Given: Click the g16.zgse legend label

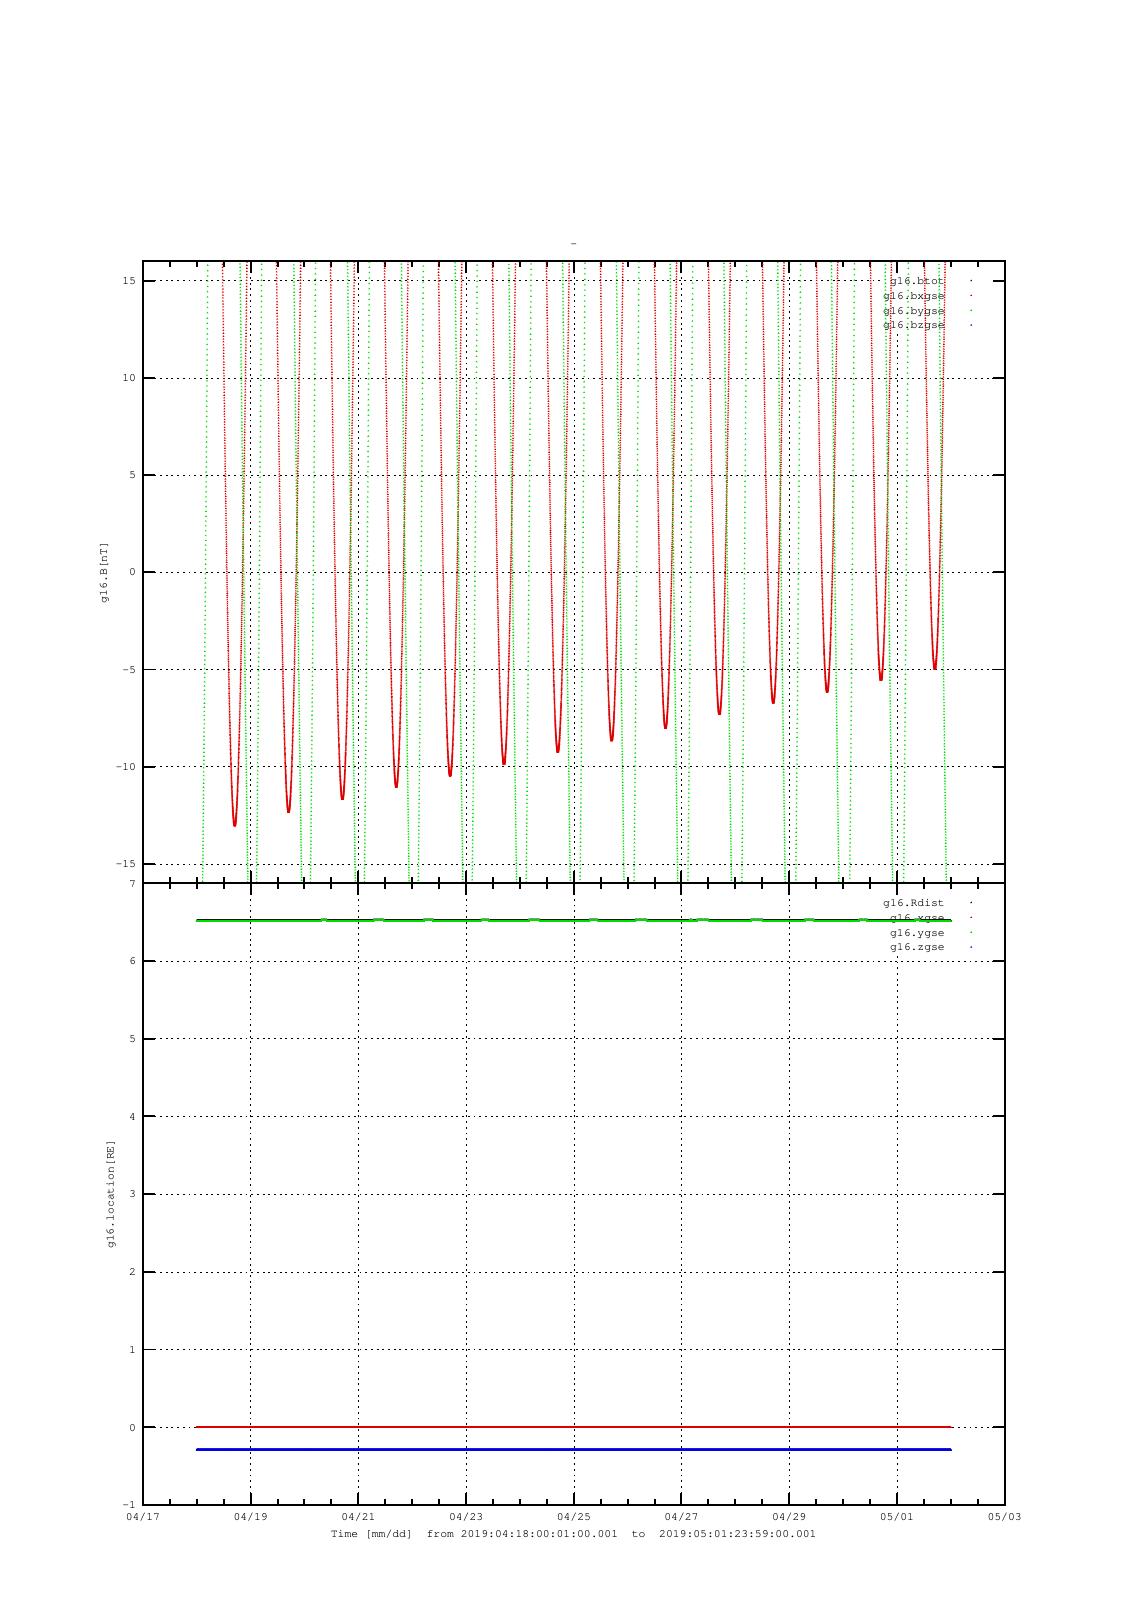Looking at the screenshot, I should 917,946.
